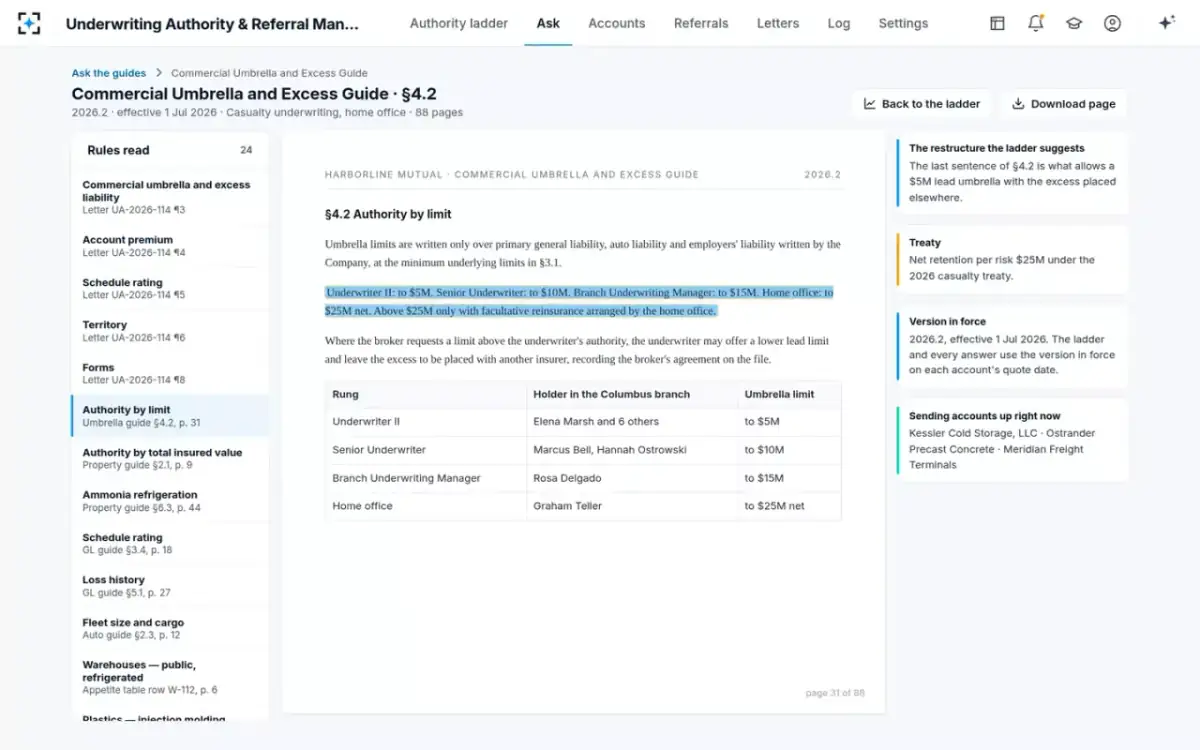The width and height of the screenshot is (1200, 750).
Task: Click the Underwriter II rung cell
Action: 426,422
